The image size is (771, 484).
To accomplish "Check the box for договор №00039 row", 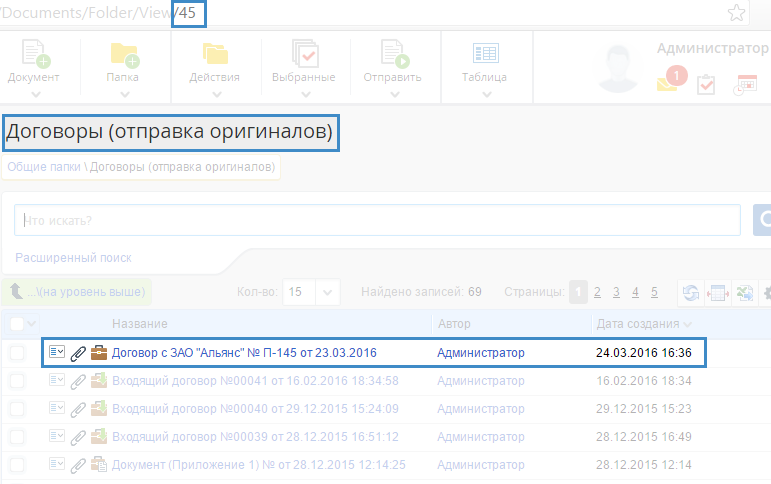I will click(x=17, y=437).
